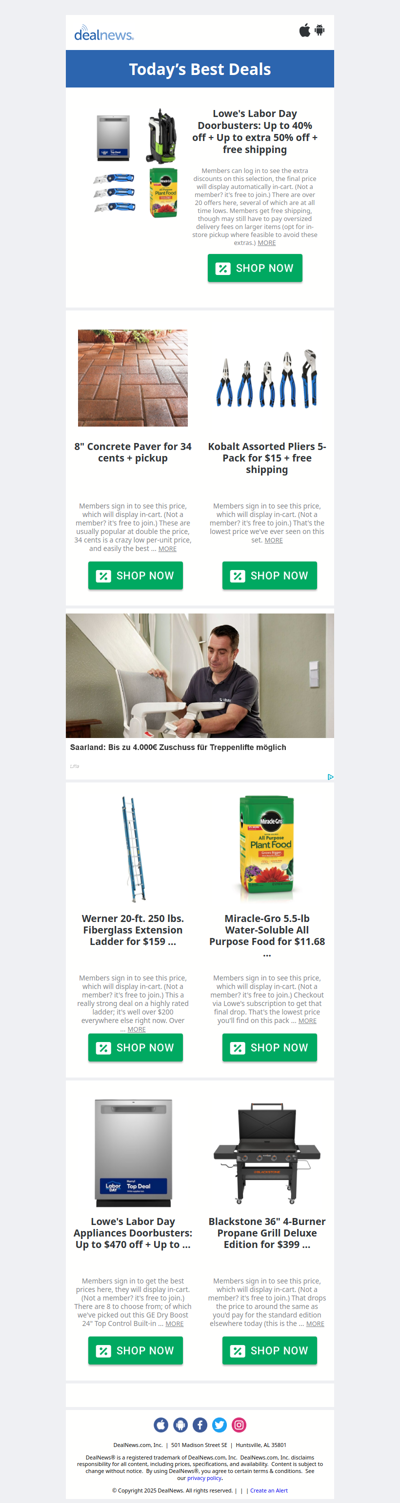The image size is (400, 1503).
Task: Open the Facebook icon in footer
Action: coord(200,1425)
